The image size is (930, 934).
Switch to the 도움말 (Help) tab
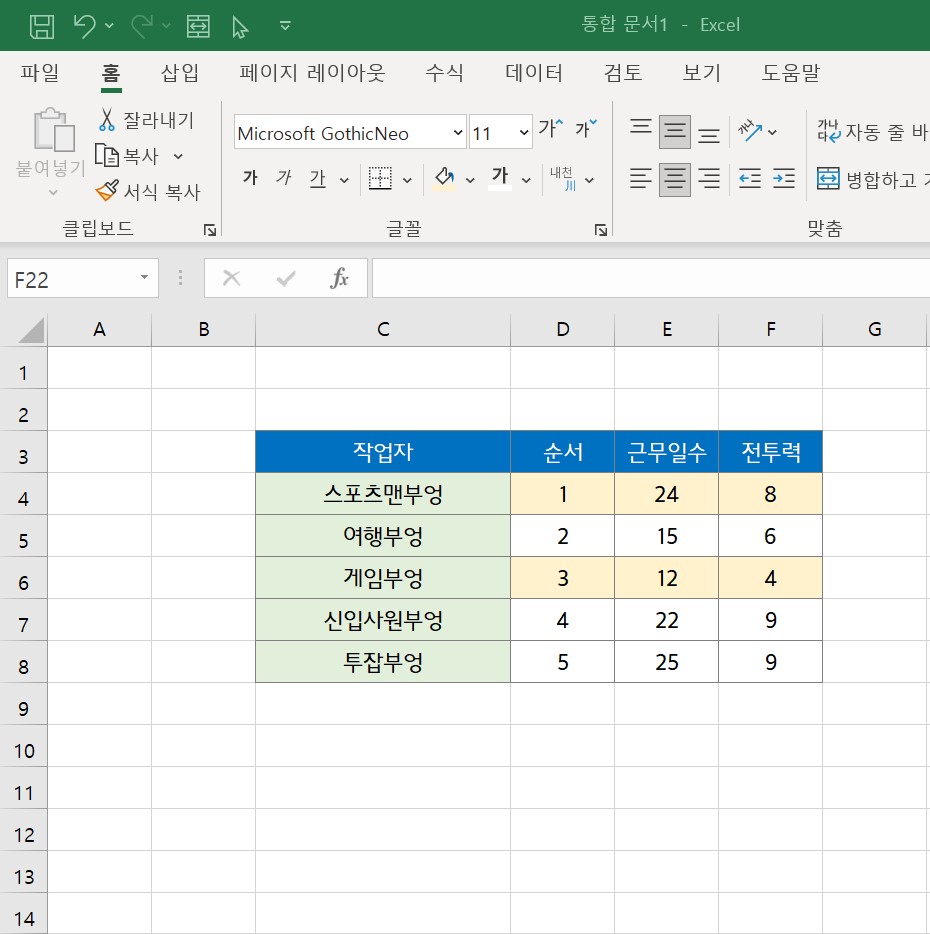pyautogui.click(x=791, y=73)
